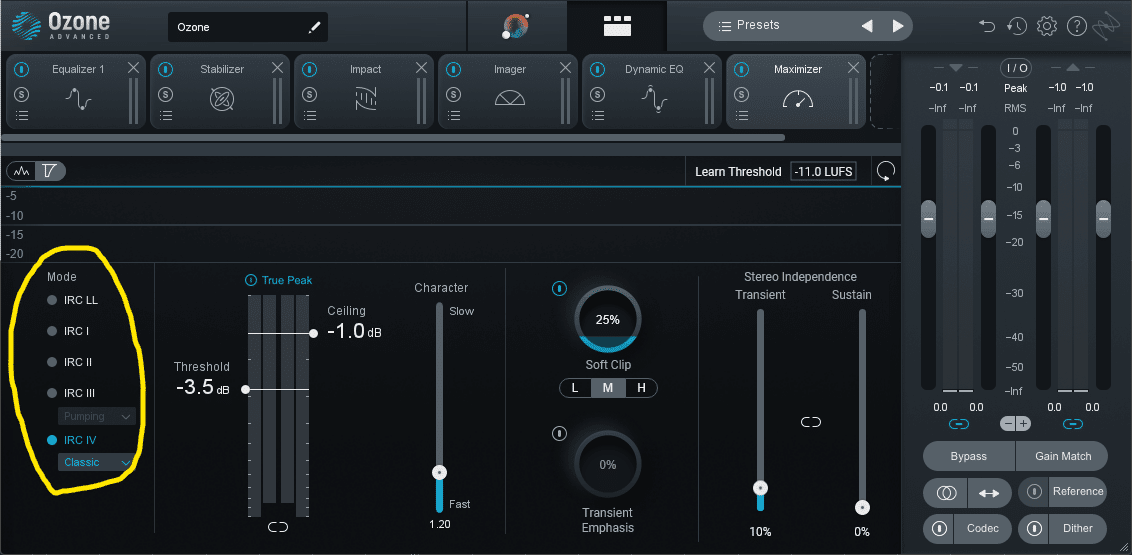Go to previous preset arrow
Screen dimensions: 1132x555
867,26
